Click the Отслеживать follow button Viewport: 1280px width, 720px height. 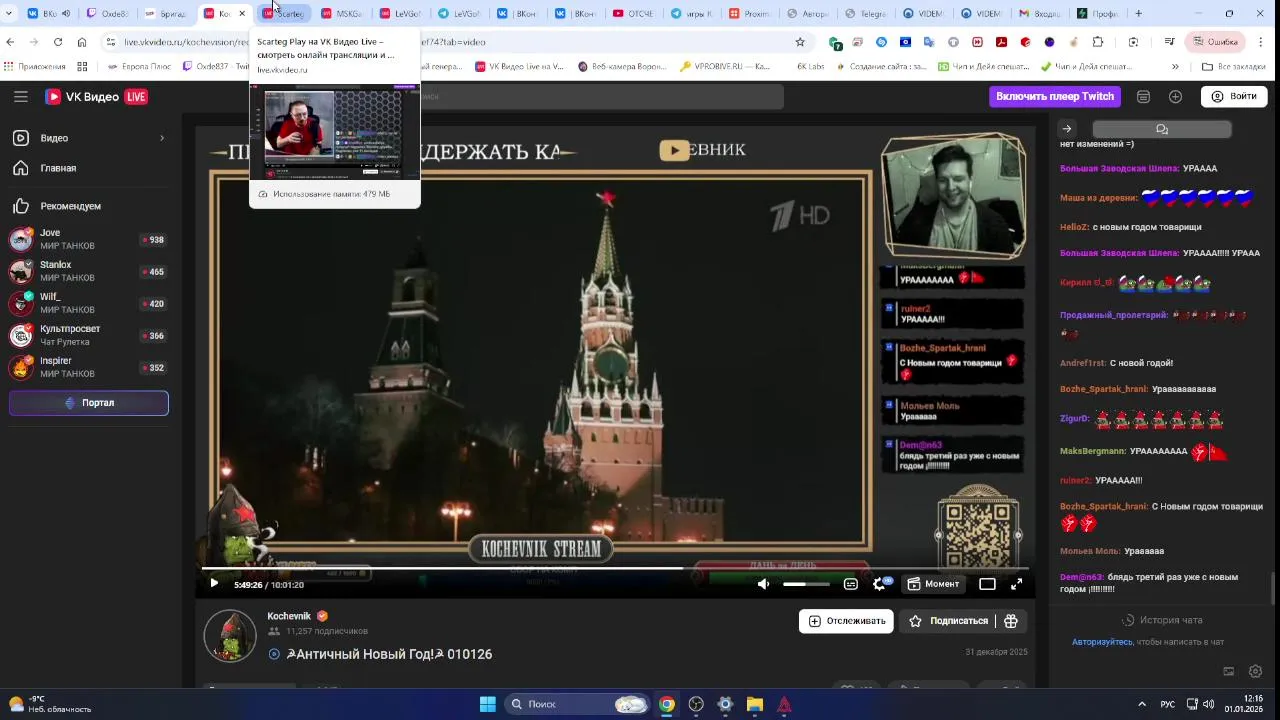click(x=846, y=621)
